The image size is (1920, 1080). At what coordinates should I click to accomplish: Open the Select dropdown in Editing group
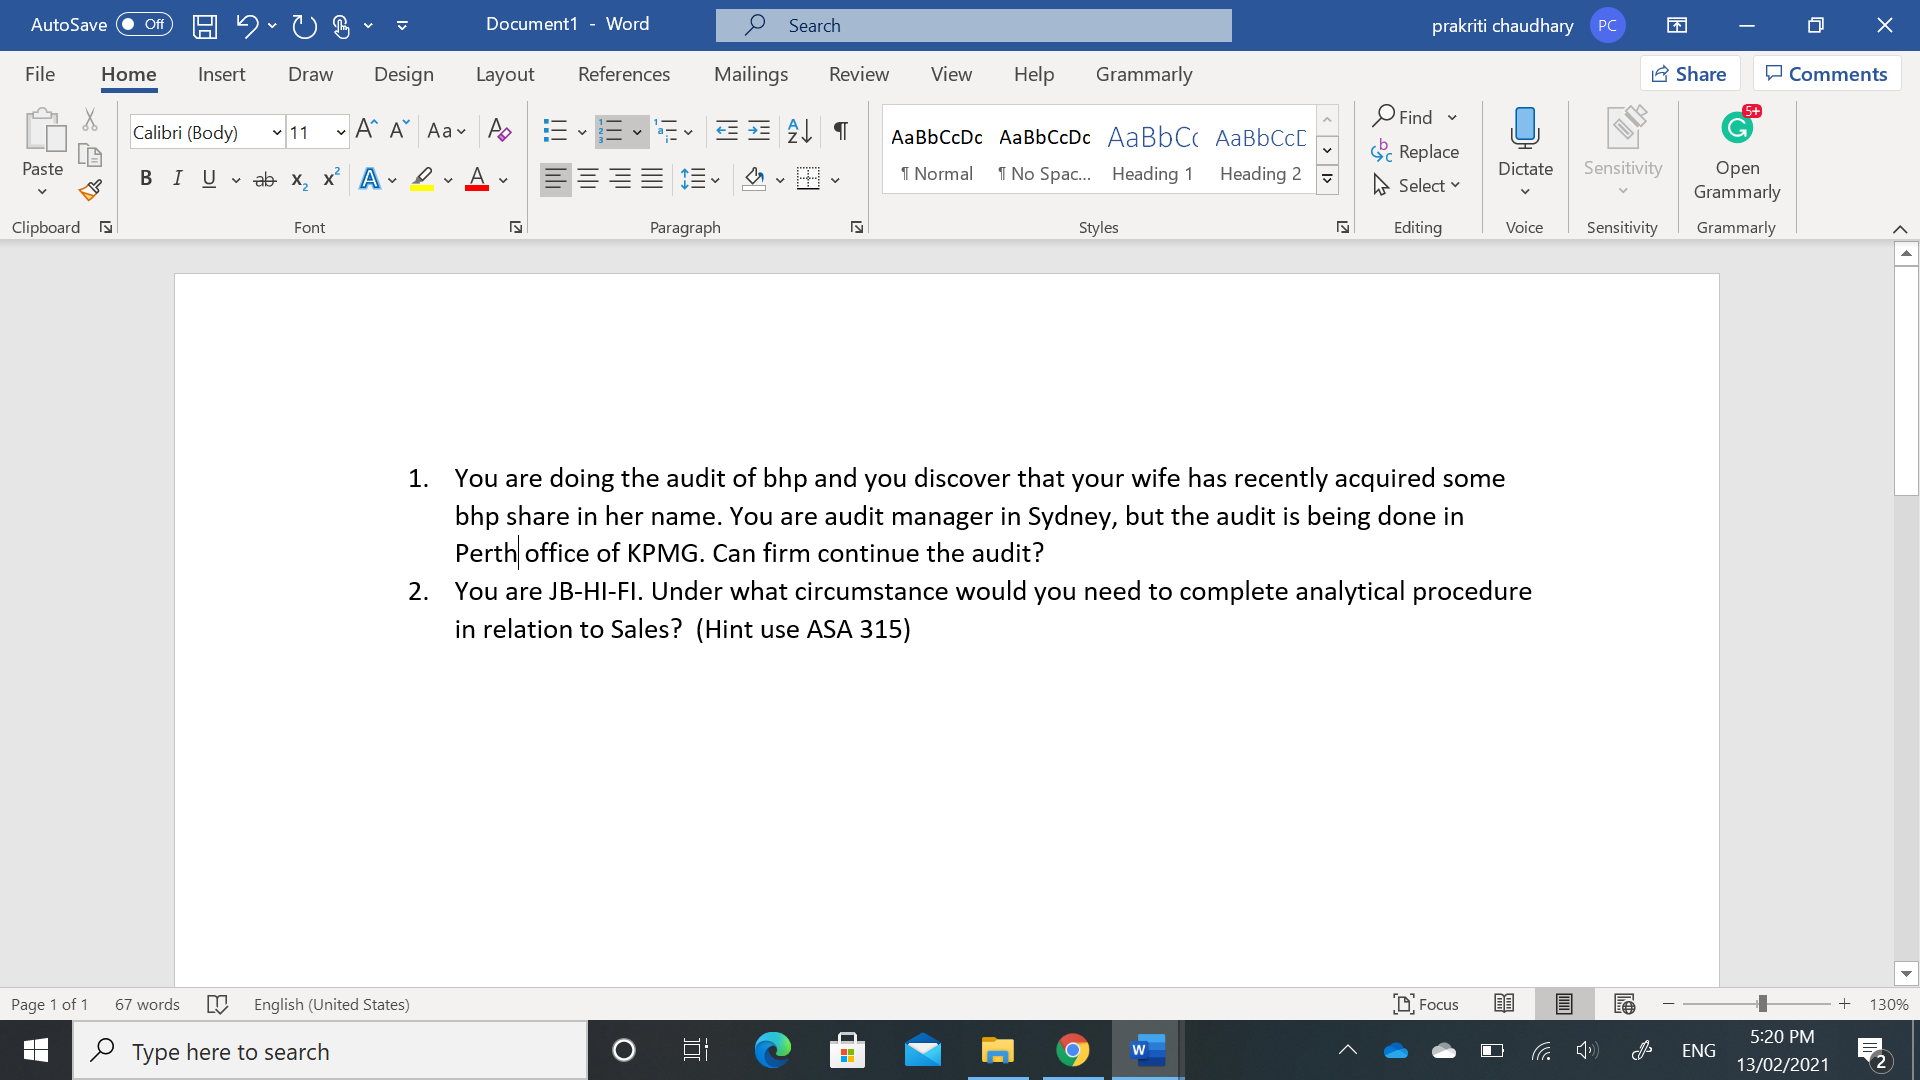tap(1417, 185)
